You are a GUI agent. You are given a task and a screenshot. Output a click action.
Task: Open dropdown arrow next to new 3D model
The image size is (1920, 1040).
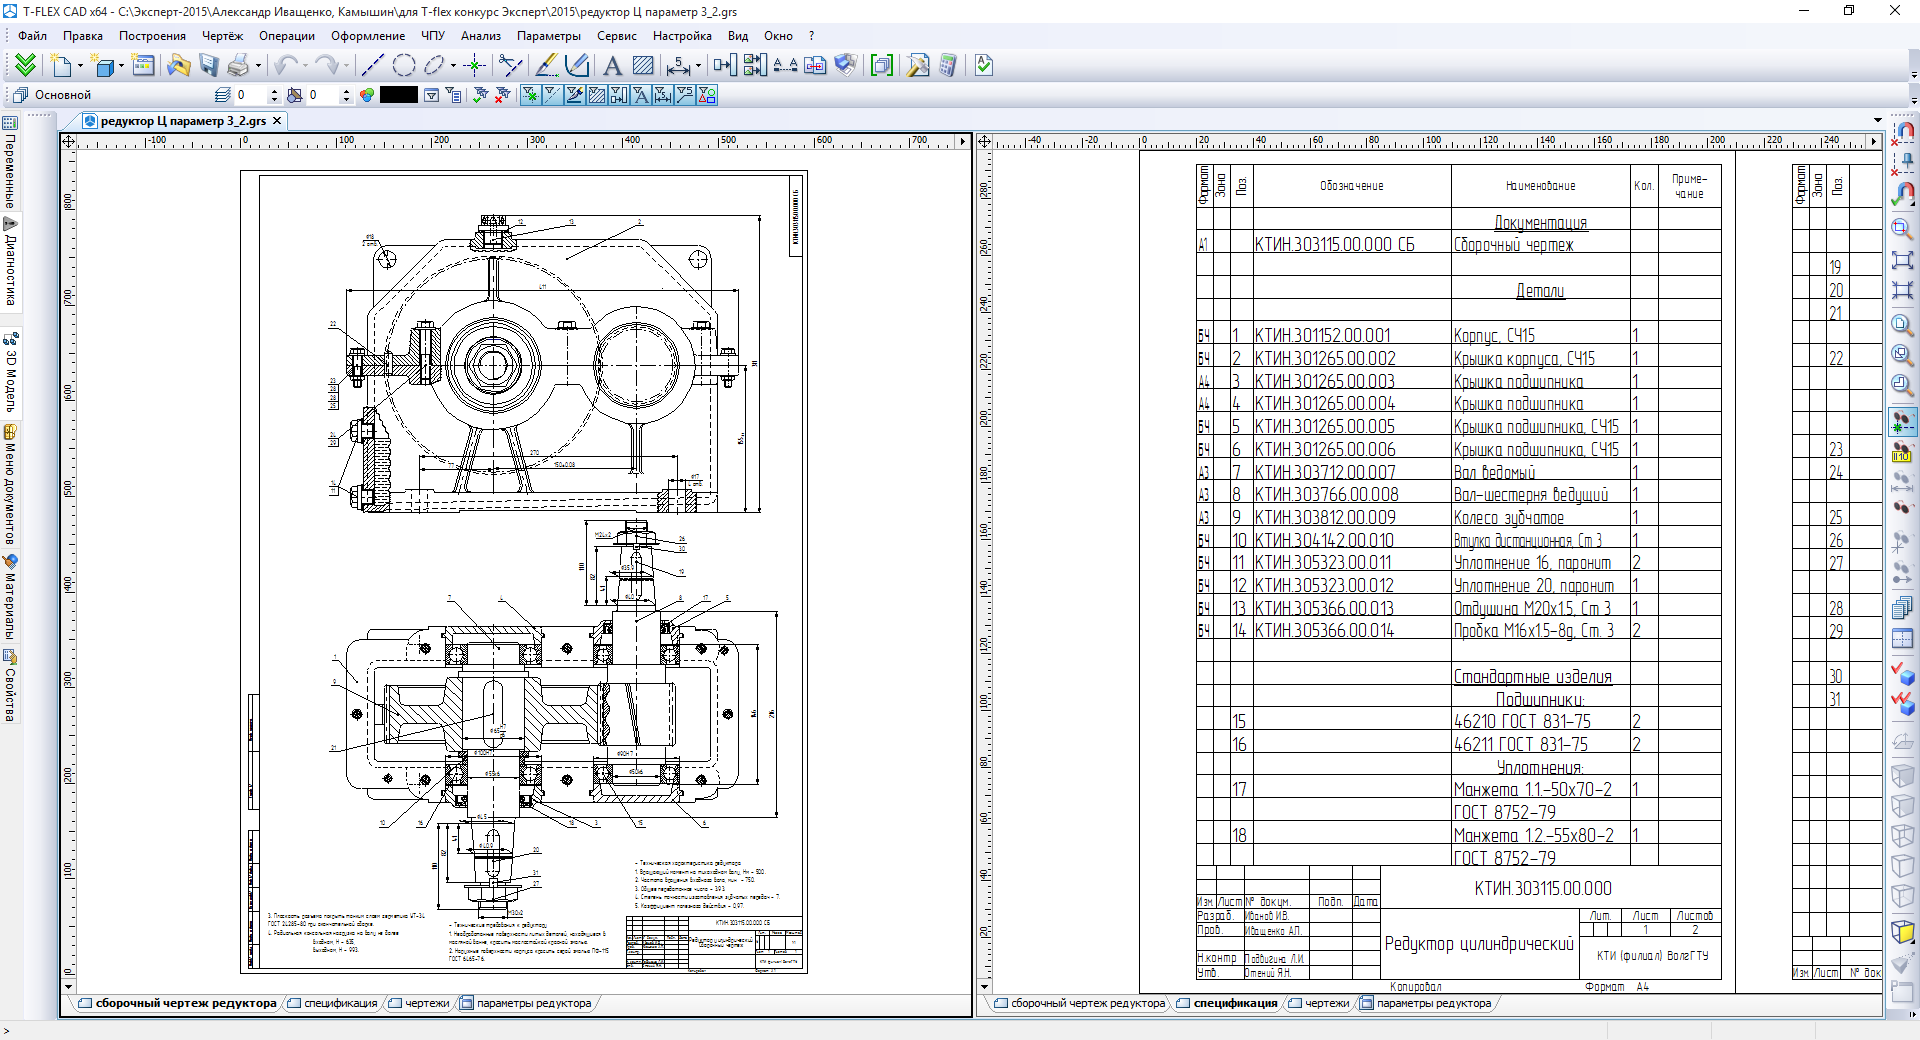(x=121, y=66)
